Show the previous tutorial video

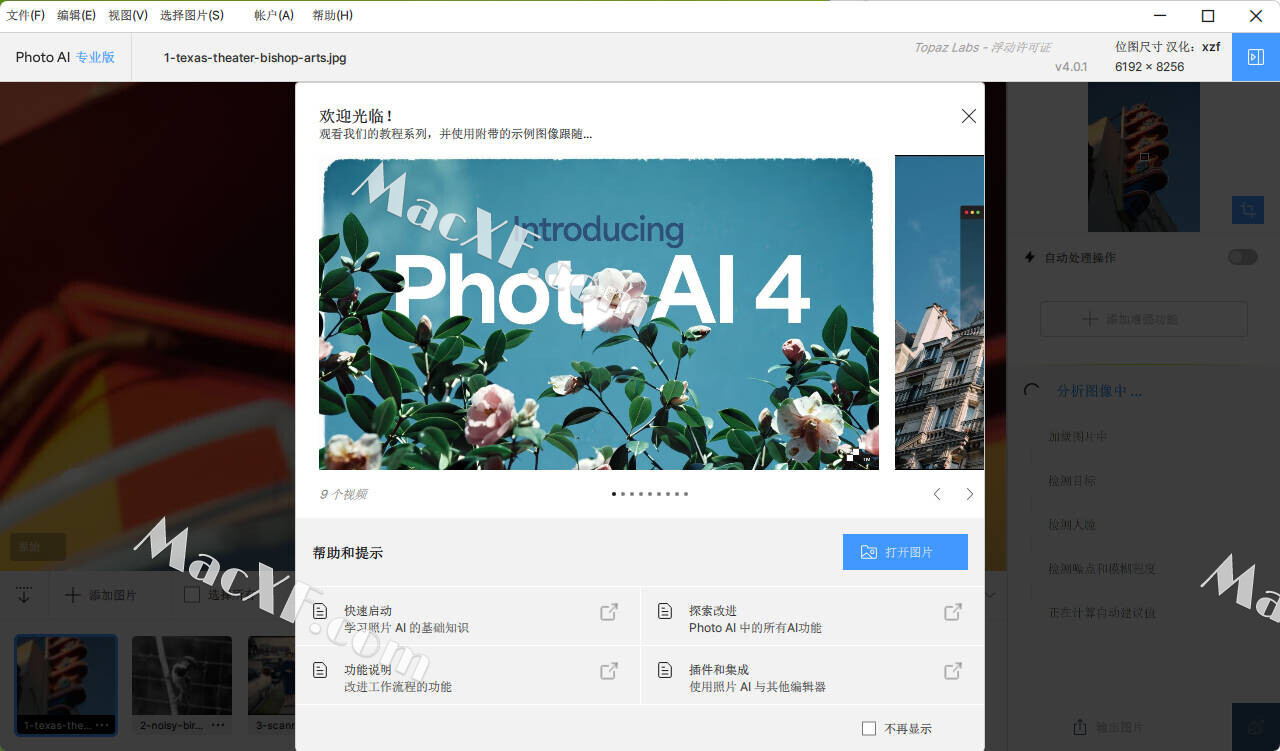coord(937,494)
